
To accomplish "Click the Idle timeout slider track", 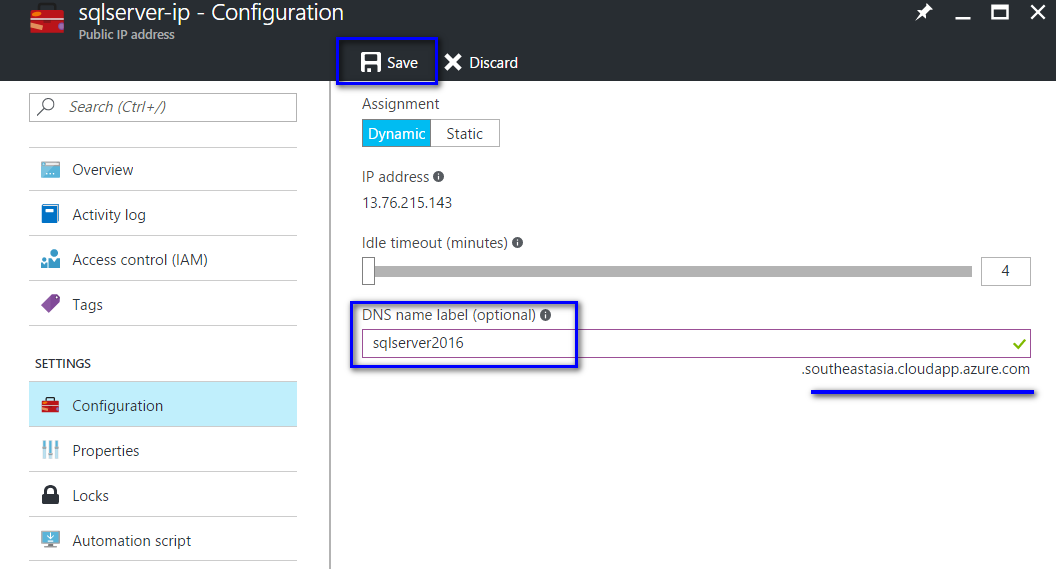I will tap(673, 271).
